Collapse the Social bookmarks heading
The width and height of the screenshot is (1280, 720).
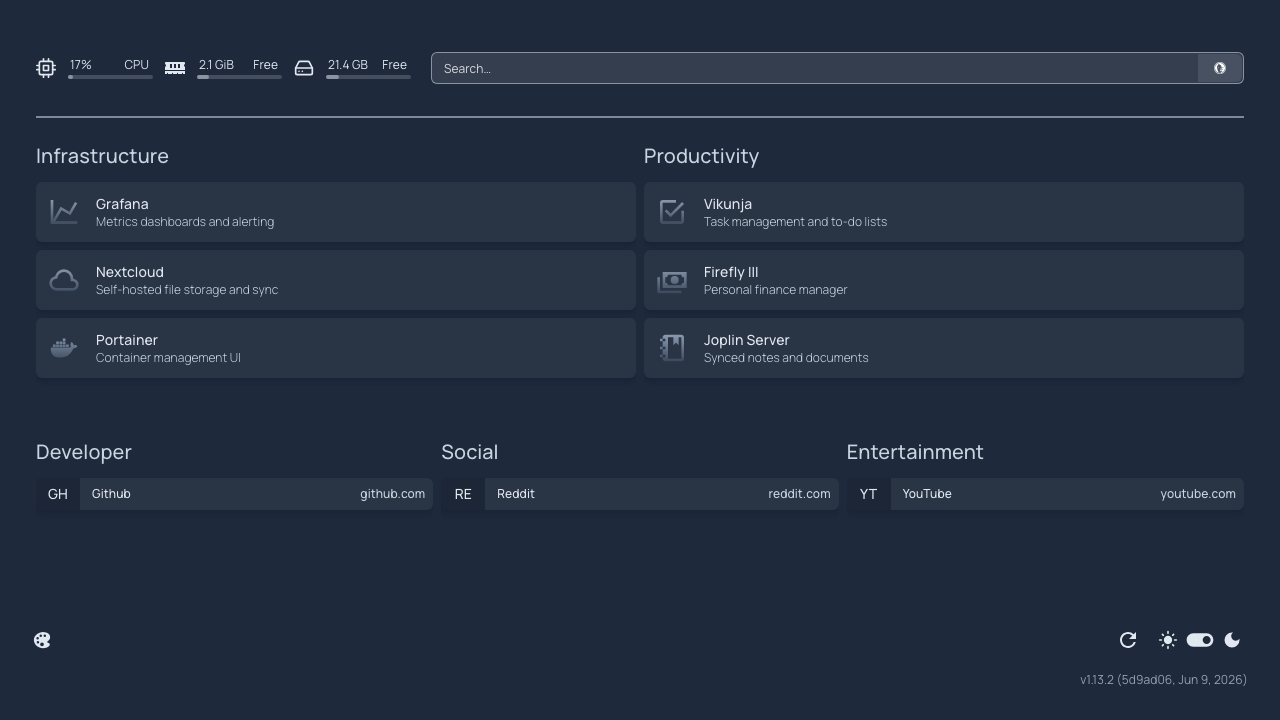coord(470,452)
